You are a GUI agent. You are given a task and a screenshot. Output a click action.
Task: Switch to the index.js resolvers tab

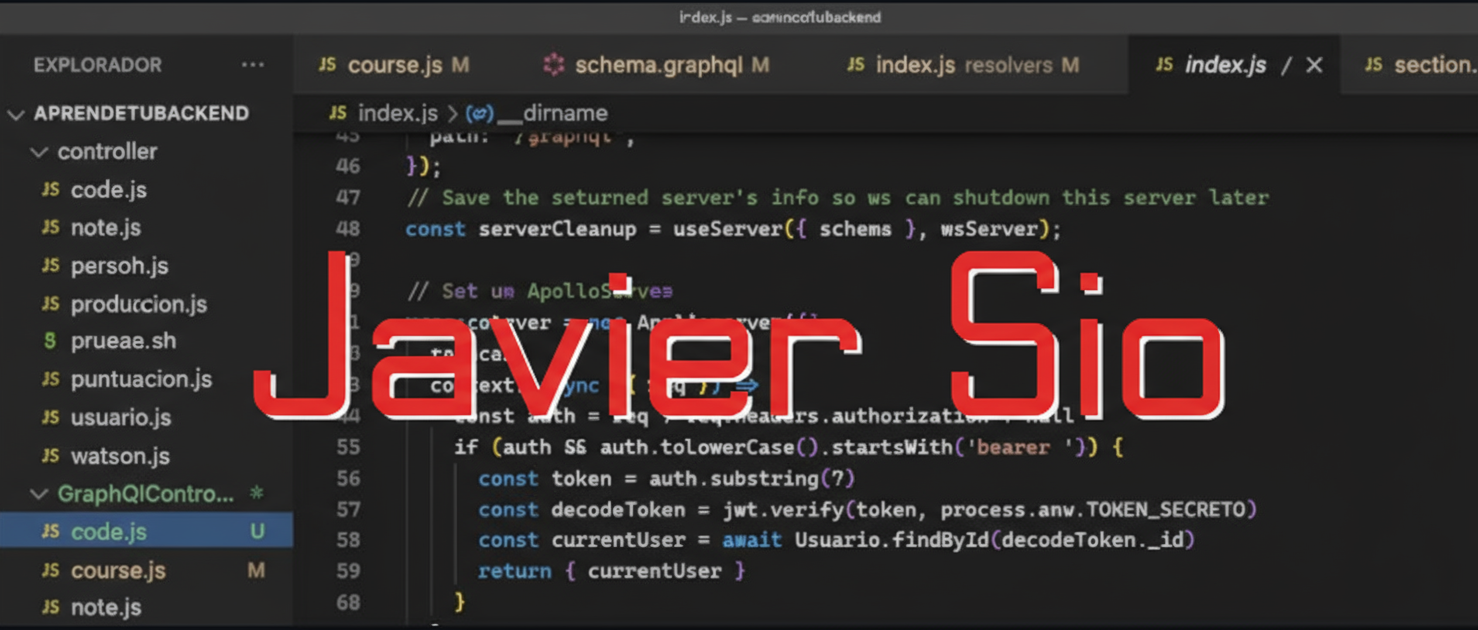point(963,65)
